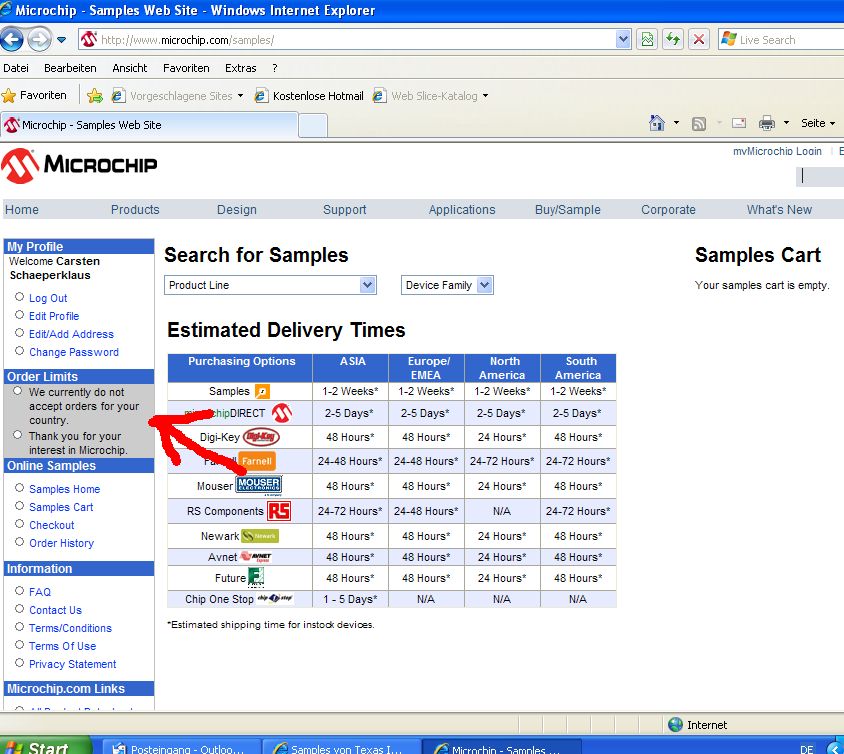
Task: Click the Farnell logo
Action: pyautogui.click(x=257, y=461)
